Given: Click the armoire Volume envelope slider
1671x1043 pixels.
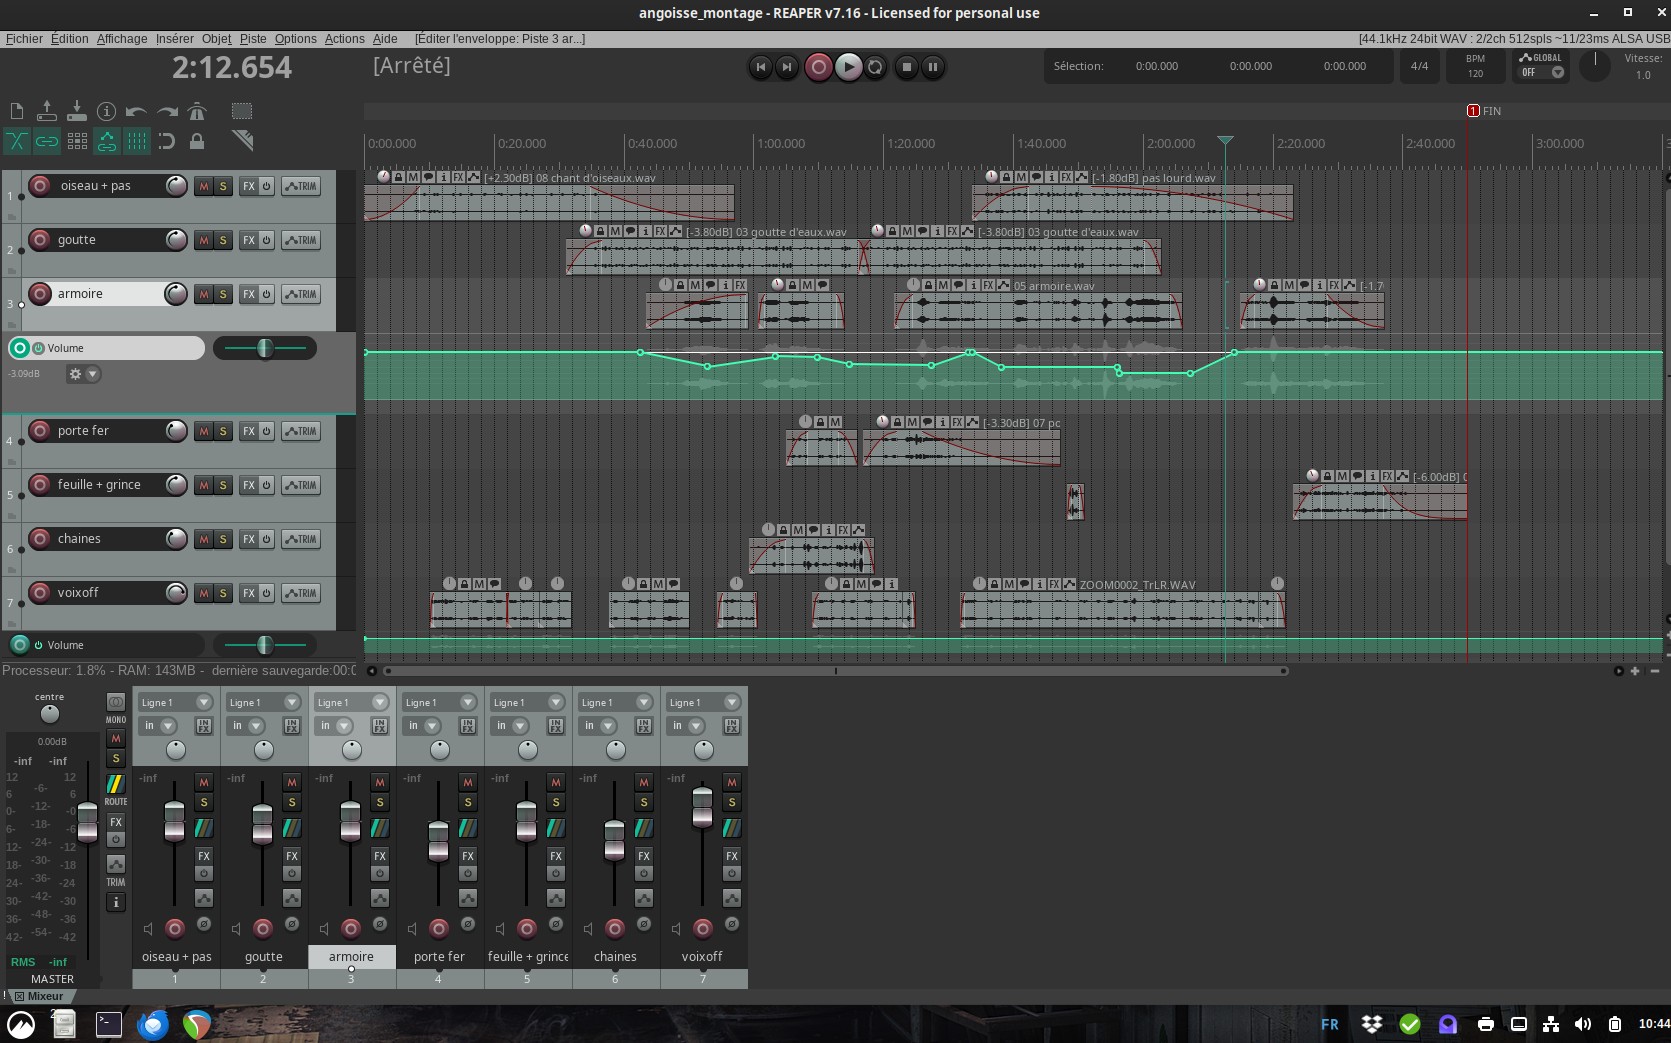Looking at the screenshot, I should click(x=265, y=348).
